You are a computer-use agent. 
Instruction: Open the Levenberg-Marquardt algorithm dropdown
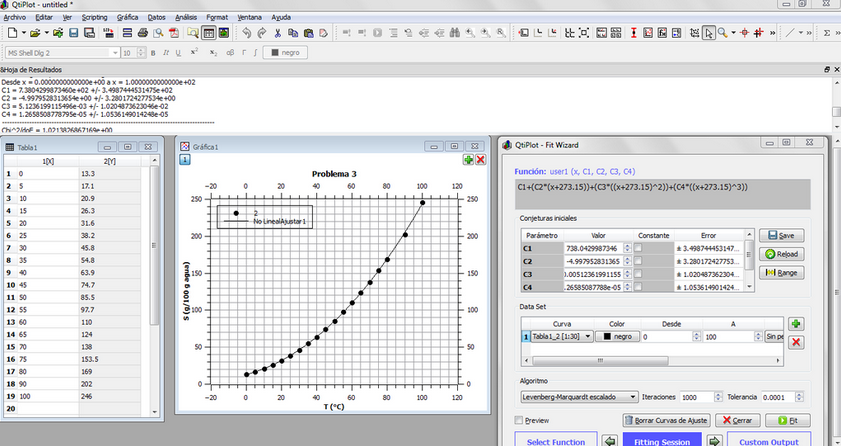[579, 397]
